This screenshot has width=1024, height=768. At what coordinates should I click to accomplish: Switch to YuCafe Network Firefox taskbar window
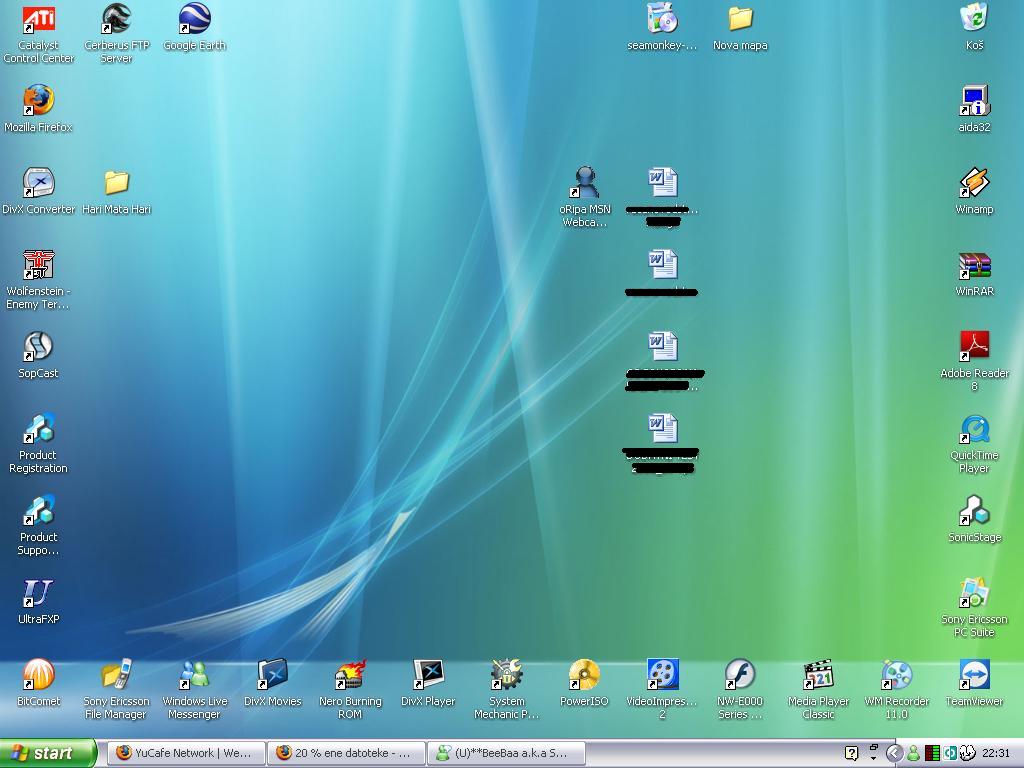coord(186,753)
